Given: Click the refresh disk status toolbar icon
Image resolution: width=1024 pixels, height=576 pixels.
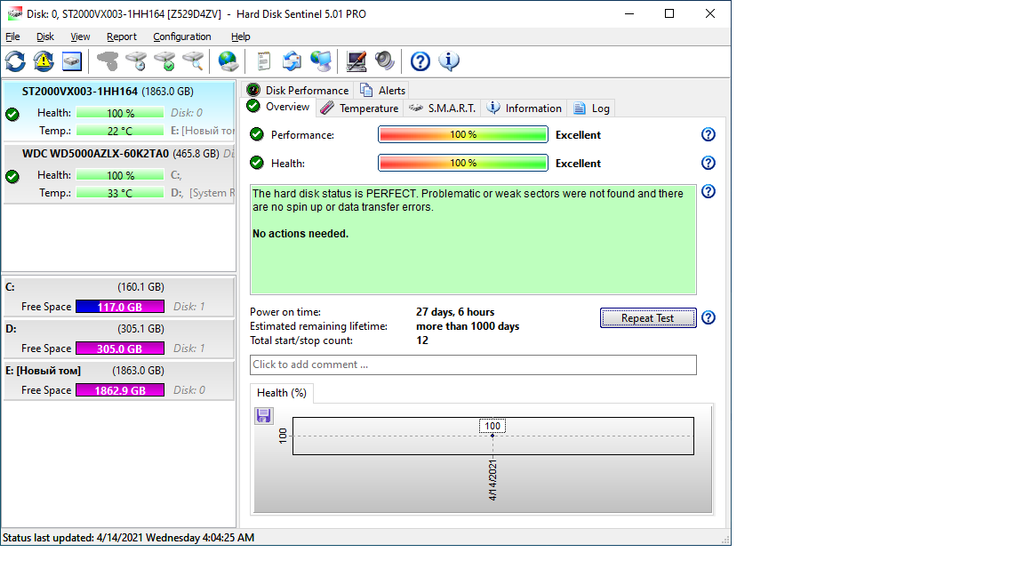Looking at the screenshot, I should pyautogui.click(x=16, y=61).
